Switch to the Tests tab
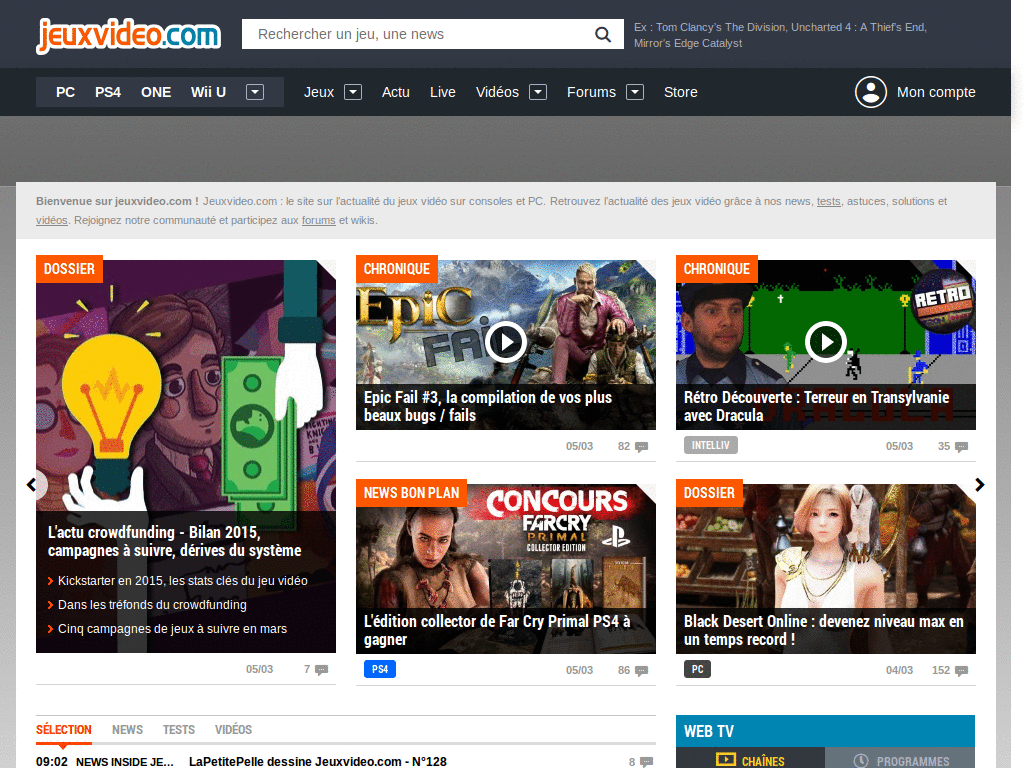 coord(179,729)
